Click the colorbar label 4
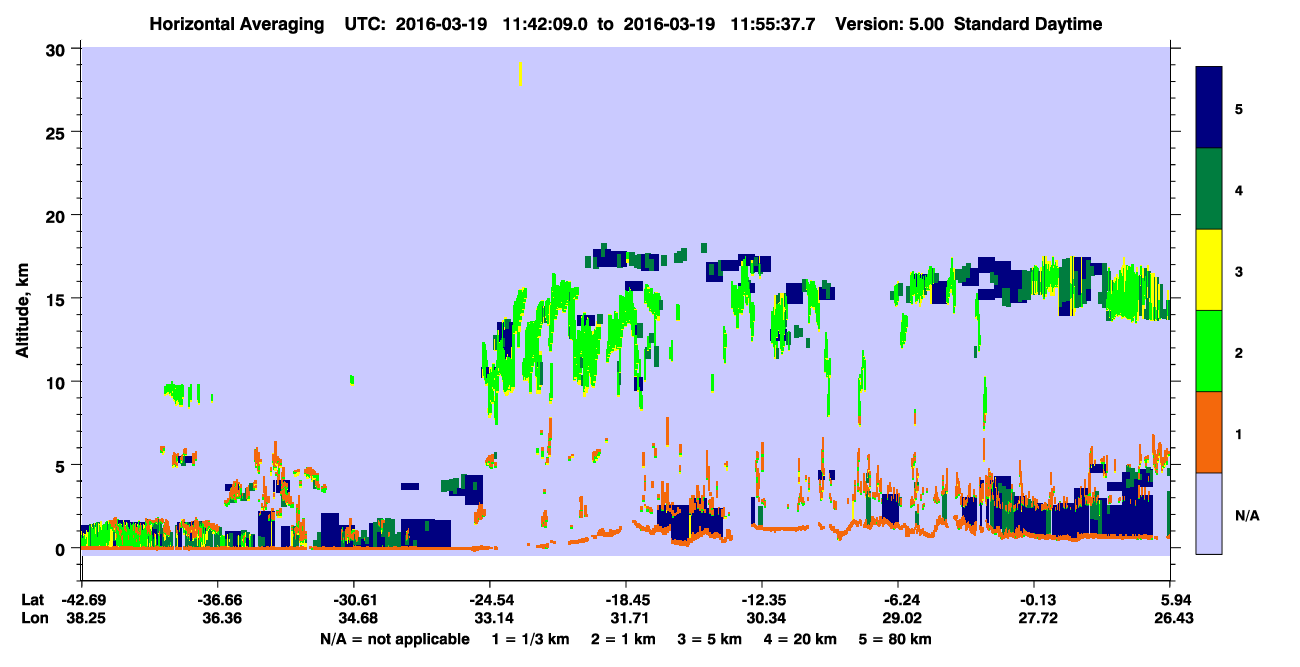The image size is (1300, 667). coord(1239,189)
